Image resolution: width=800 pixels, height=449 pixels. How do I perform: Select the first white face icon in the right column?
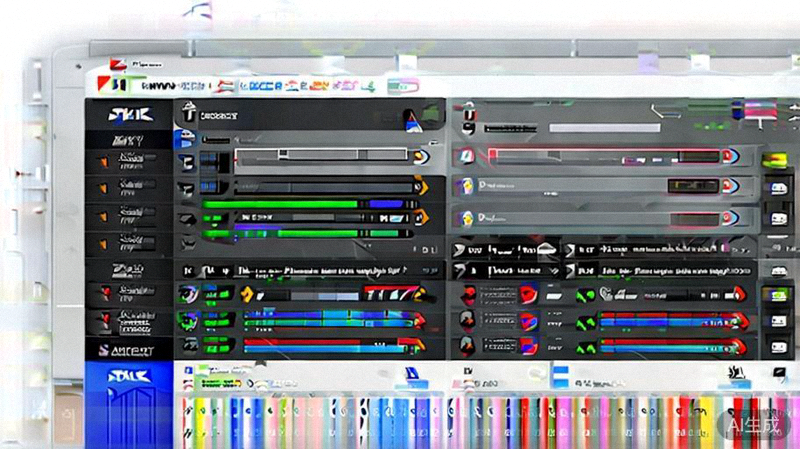click(x=775, y=187)
